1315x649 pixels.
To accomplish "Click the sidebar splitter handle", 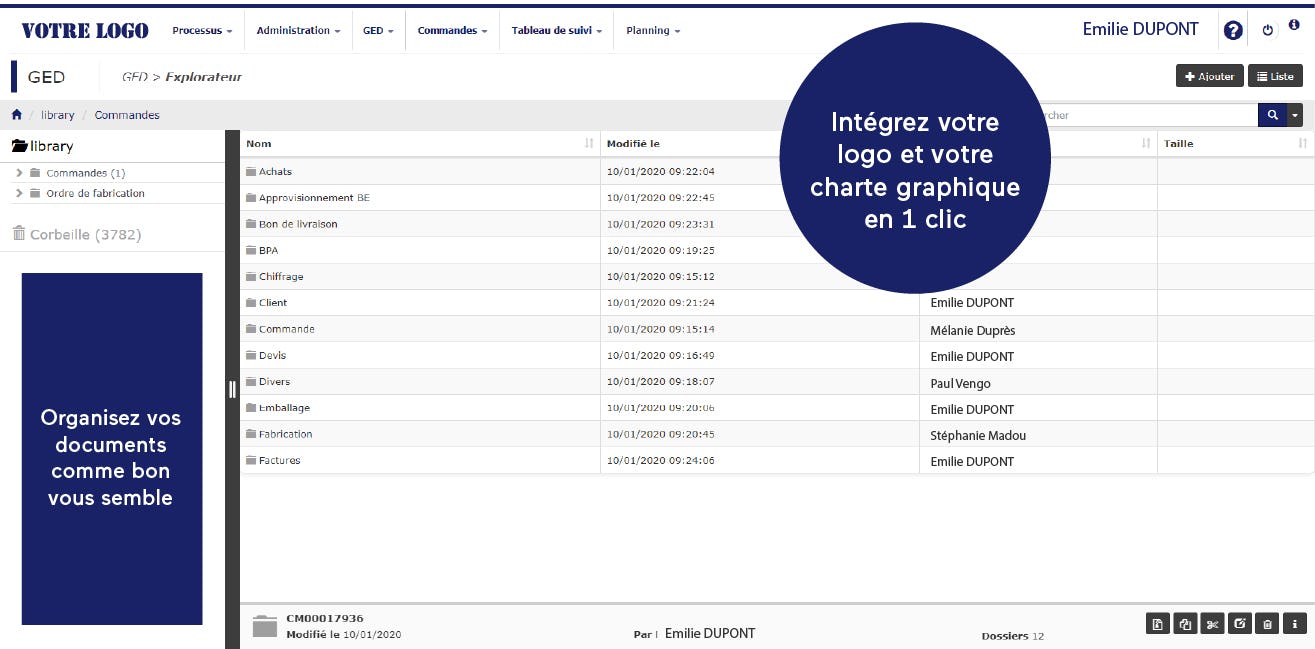I will point(232,389).
